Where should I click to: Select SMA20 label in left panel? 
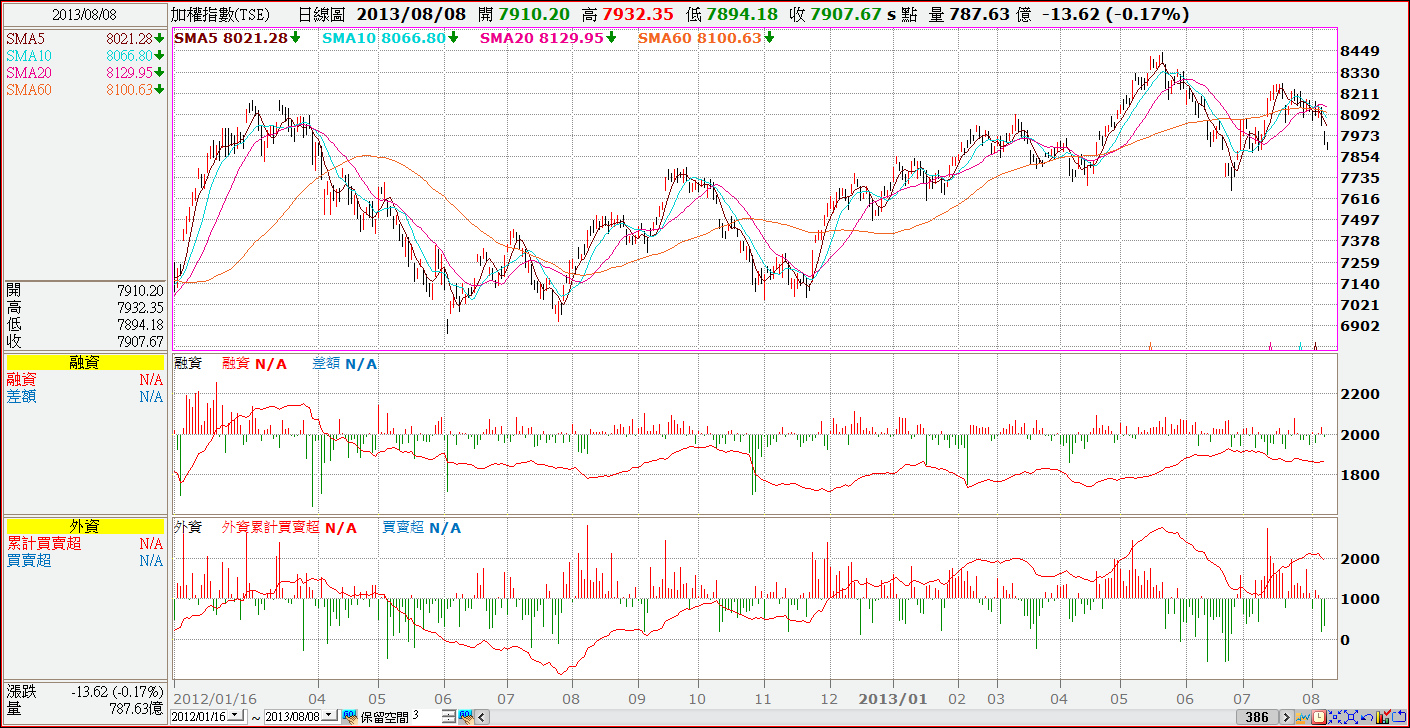pyautogui.click(x=27, y=73)
